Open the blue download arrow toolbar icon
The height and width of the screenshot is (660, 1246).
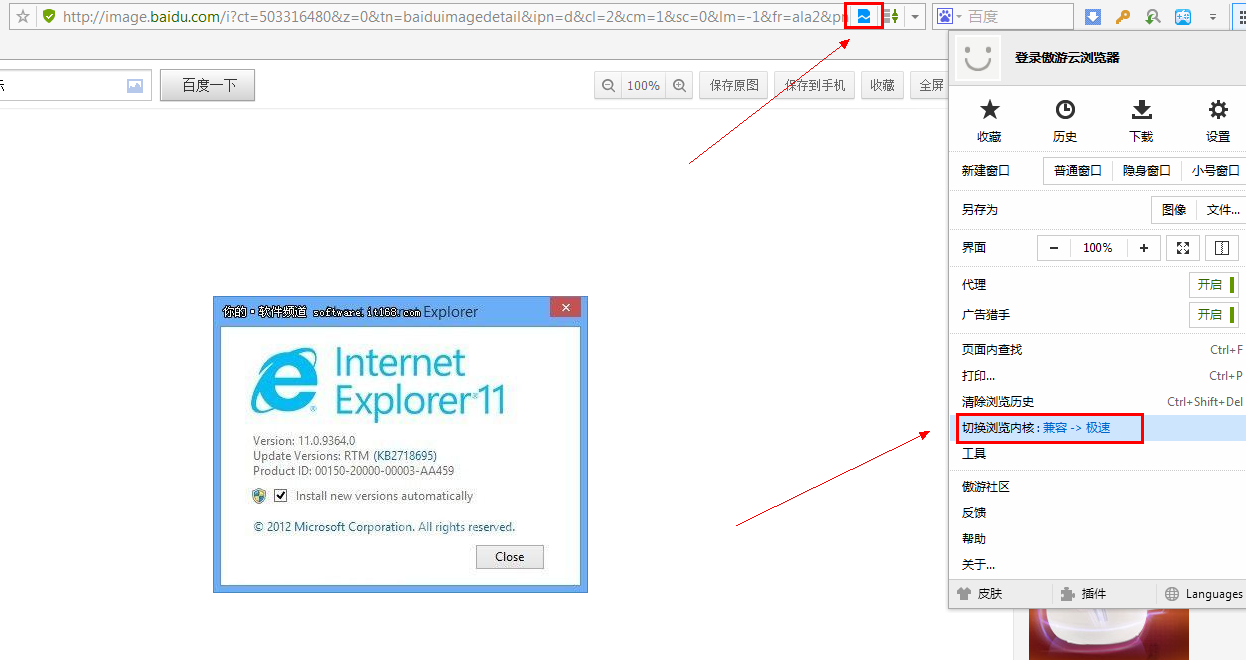click(1093, 17)
